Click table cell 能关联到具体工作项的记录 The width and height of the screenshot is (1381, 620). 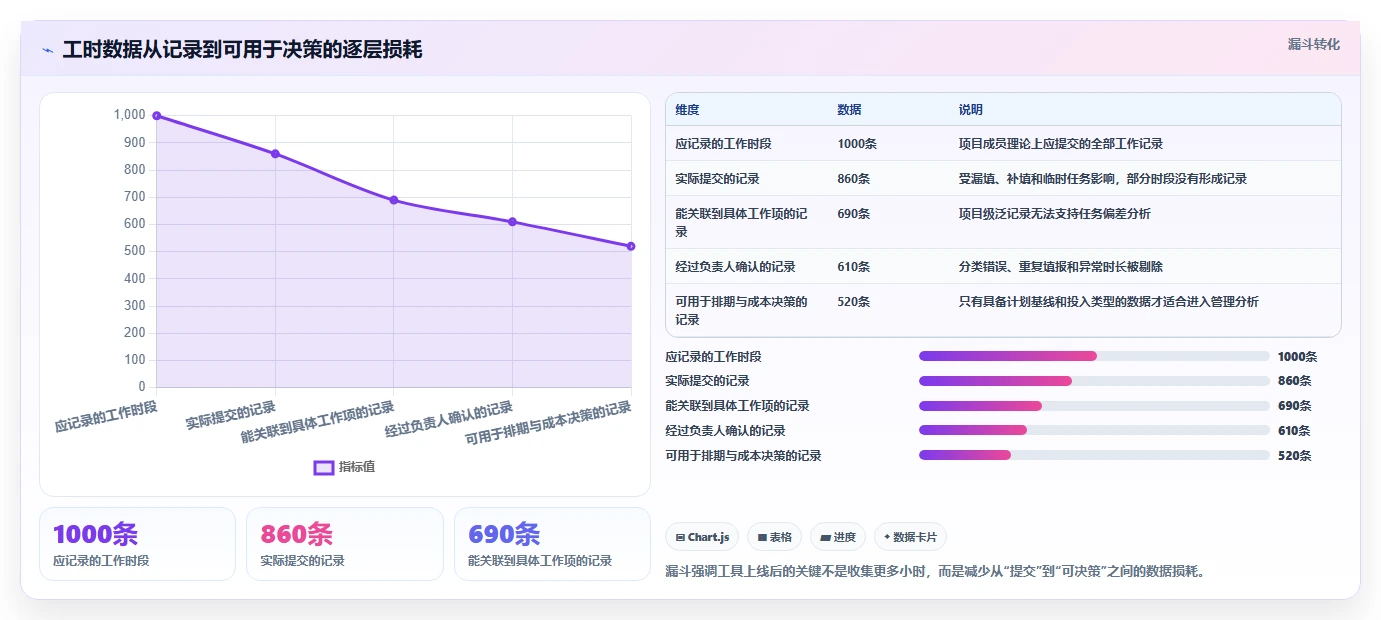[x=741, y=223]
